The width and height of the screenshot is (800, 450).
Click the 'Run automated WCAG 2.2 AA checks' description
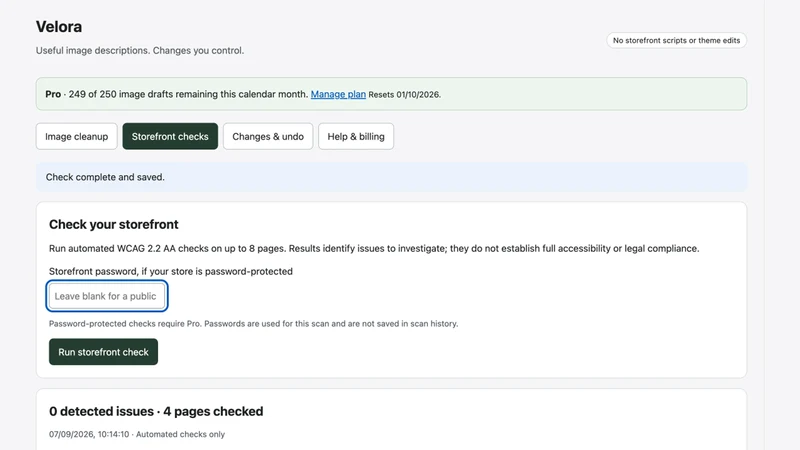point(374,248)
